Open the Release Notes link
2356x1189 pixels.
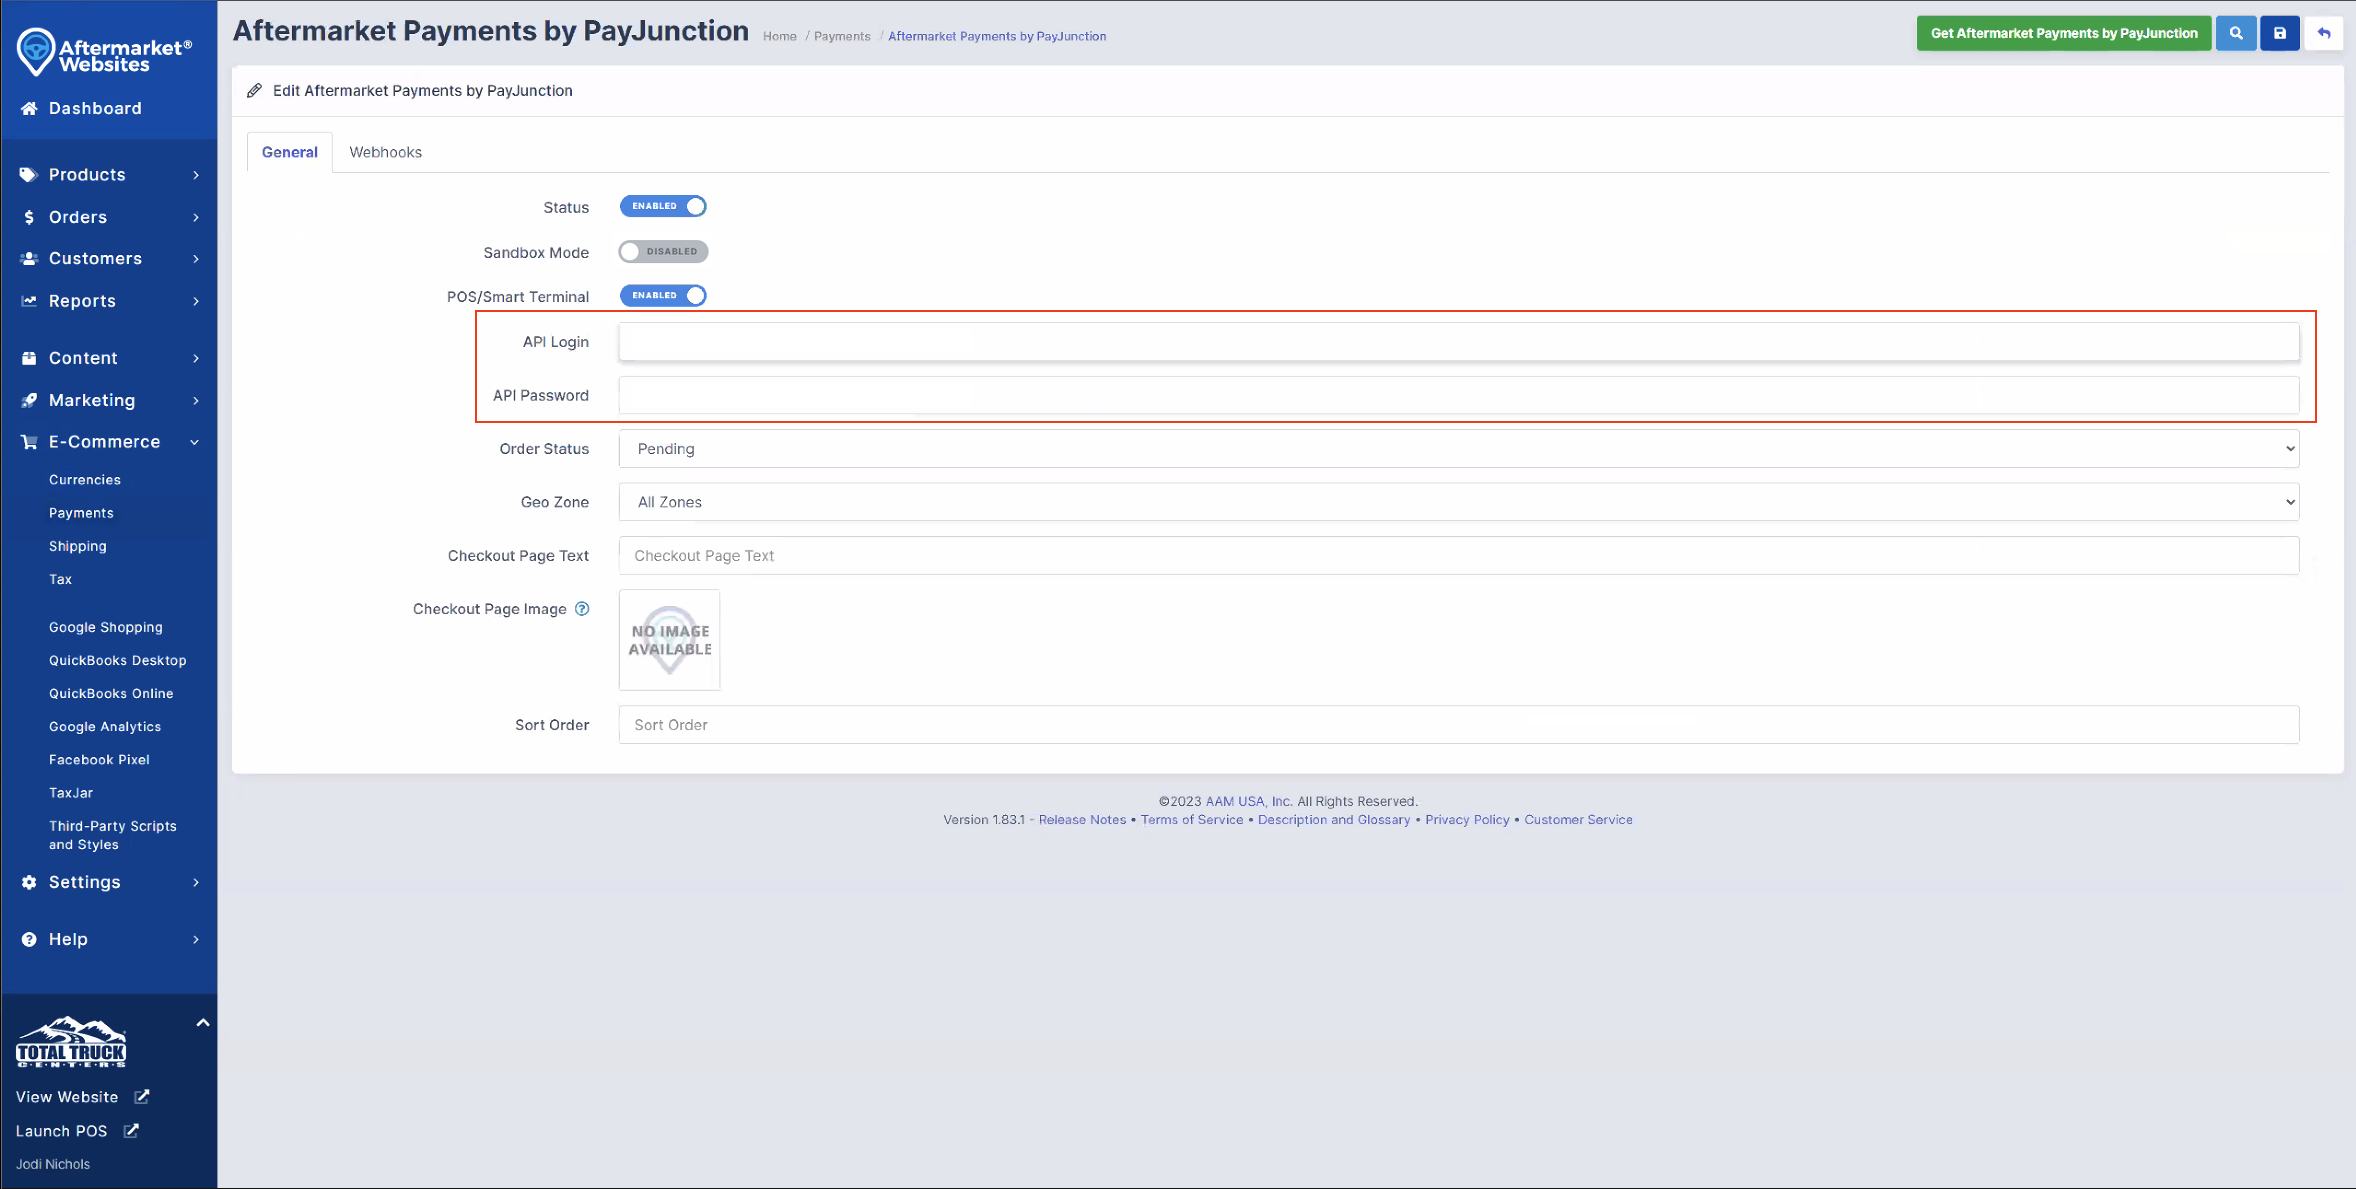pyautogui.click(x=1082, y=819)
